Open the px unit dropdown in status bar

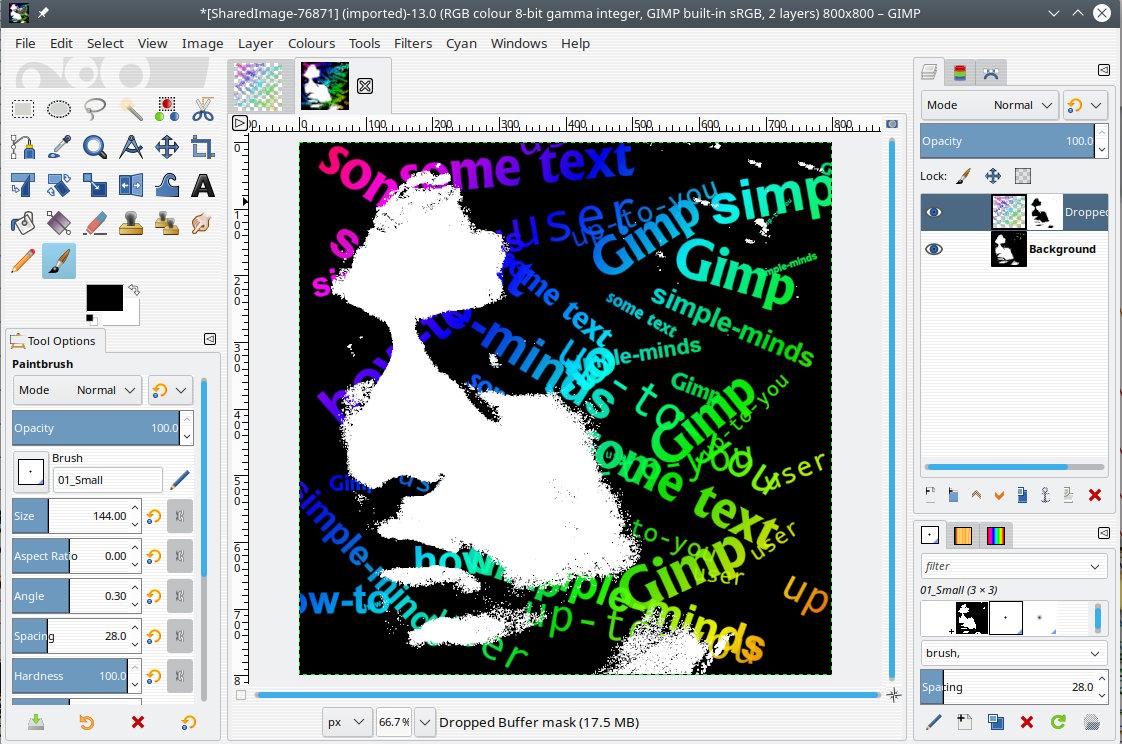(x=346, y=723)
